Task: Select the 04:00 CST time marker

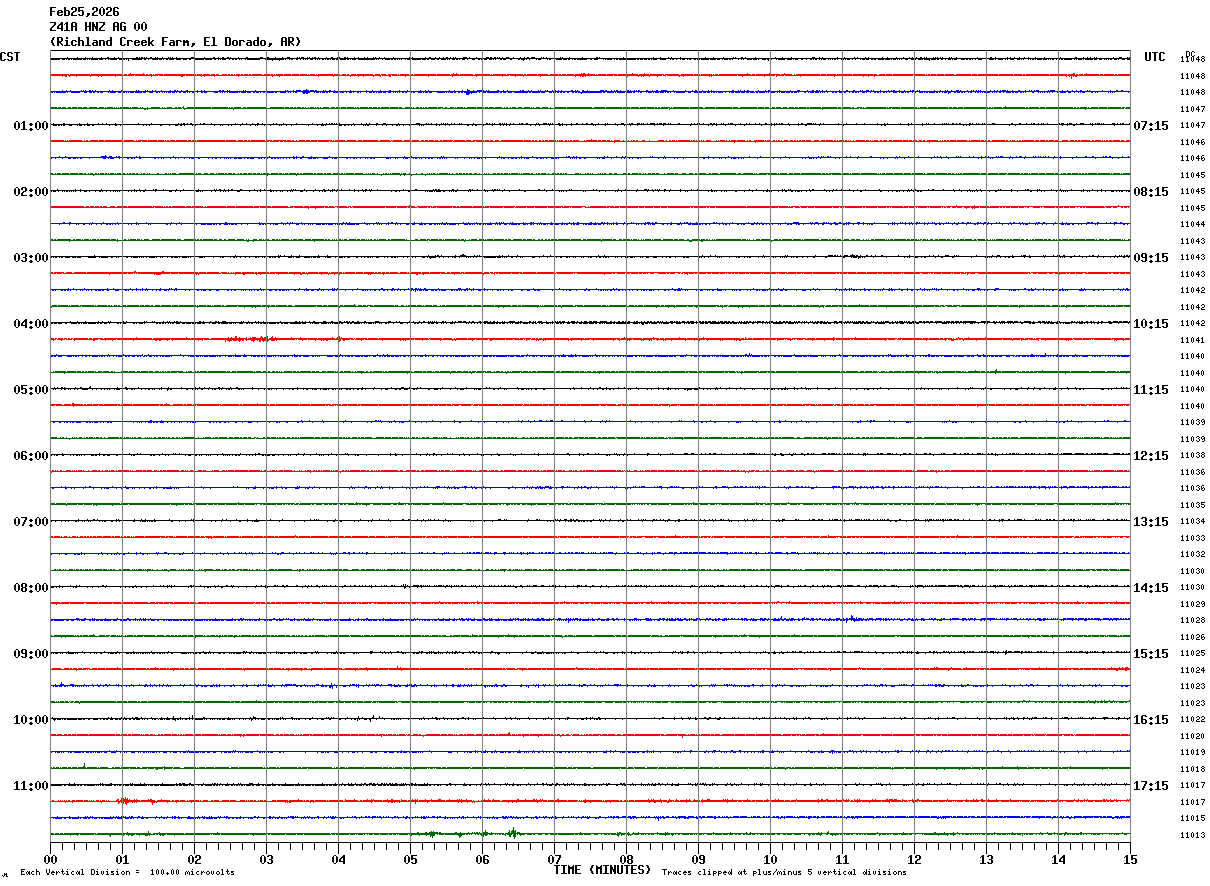Action: [x=30, y=324]
